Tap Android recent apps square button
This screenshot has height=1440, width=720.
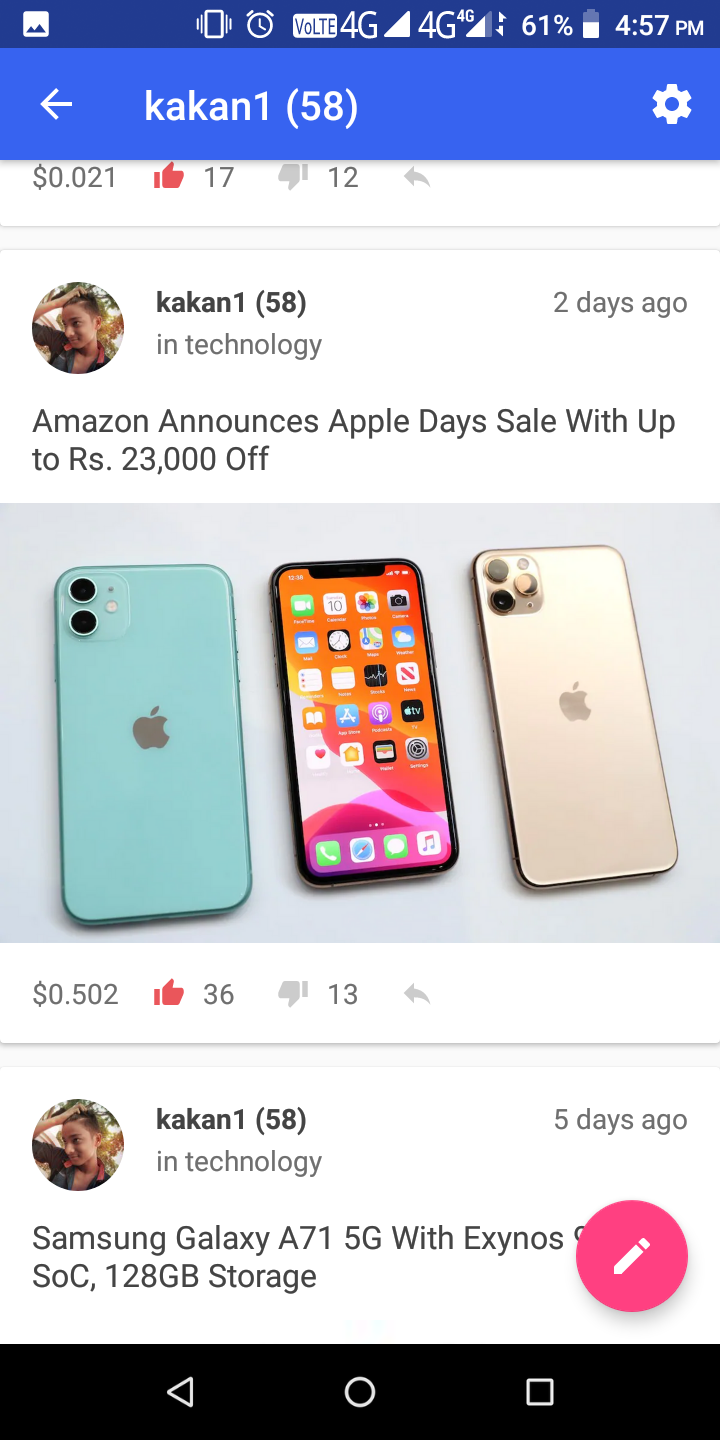click(x=540, y=1391)
